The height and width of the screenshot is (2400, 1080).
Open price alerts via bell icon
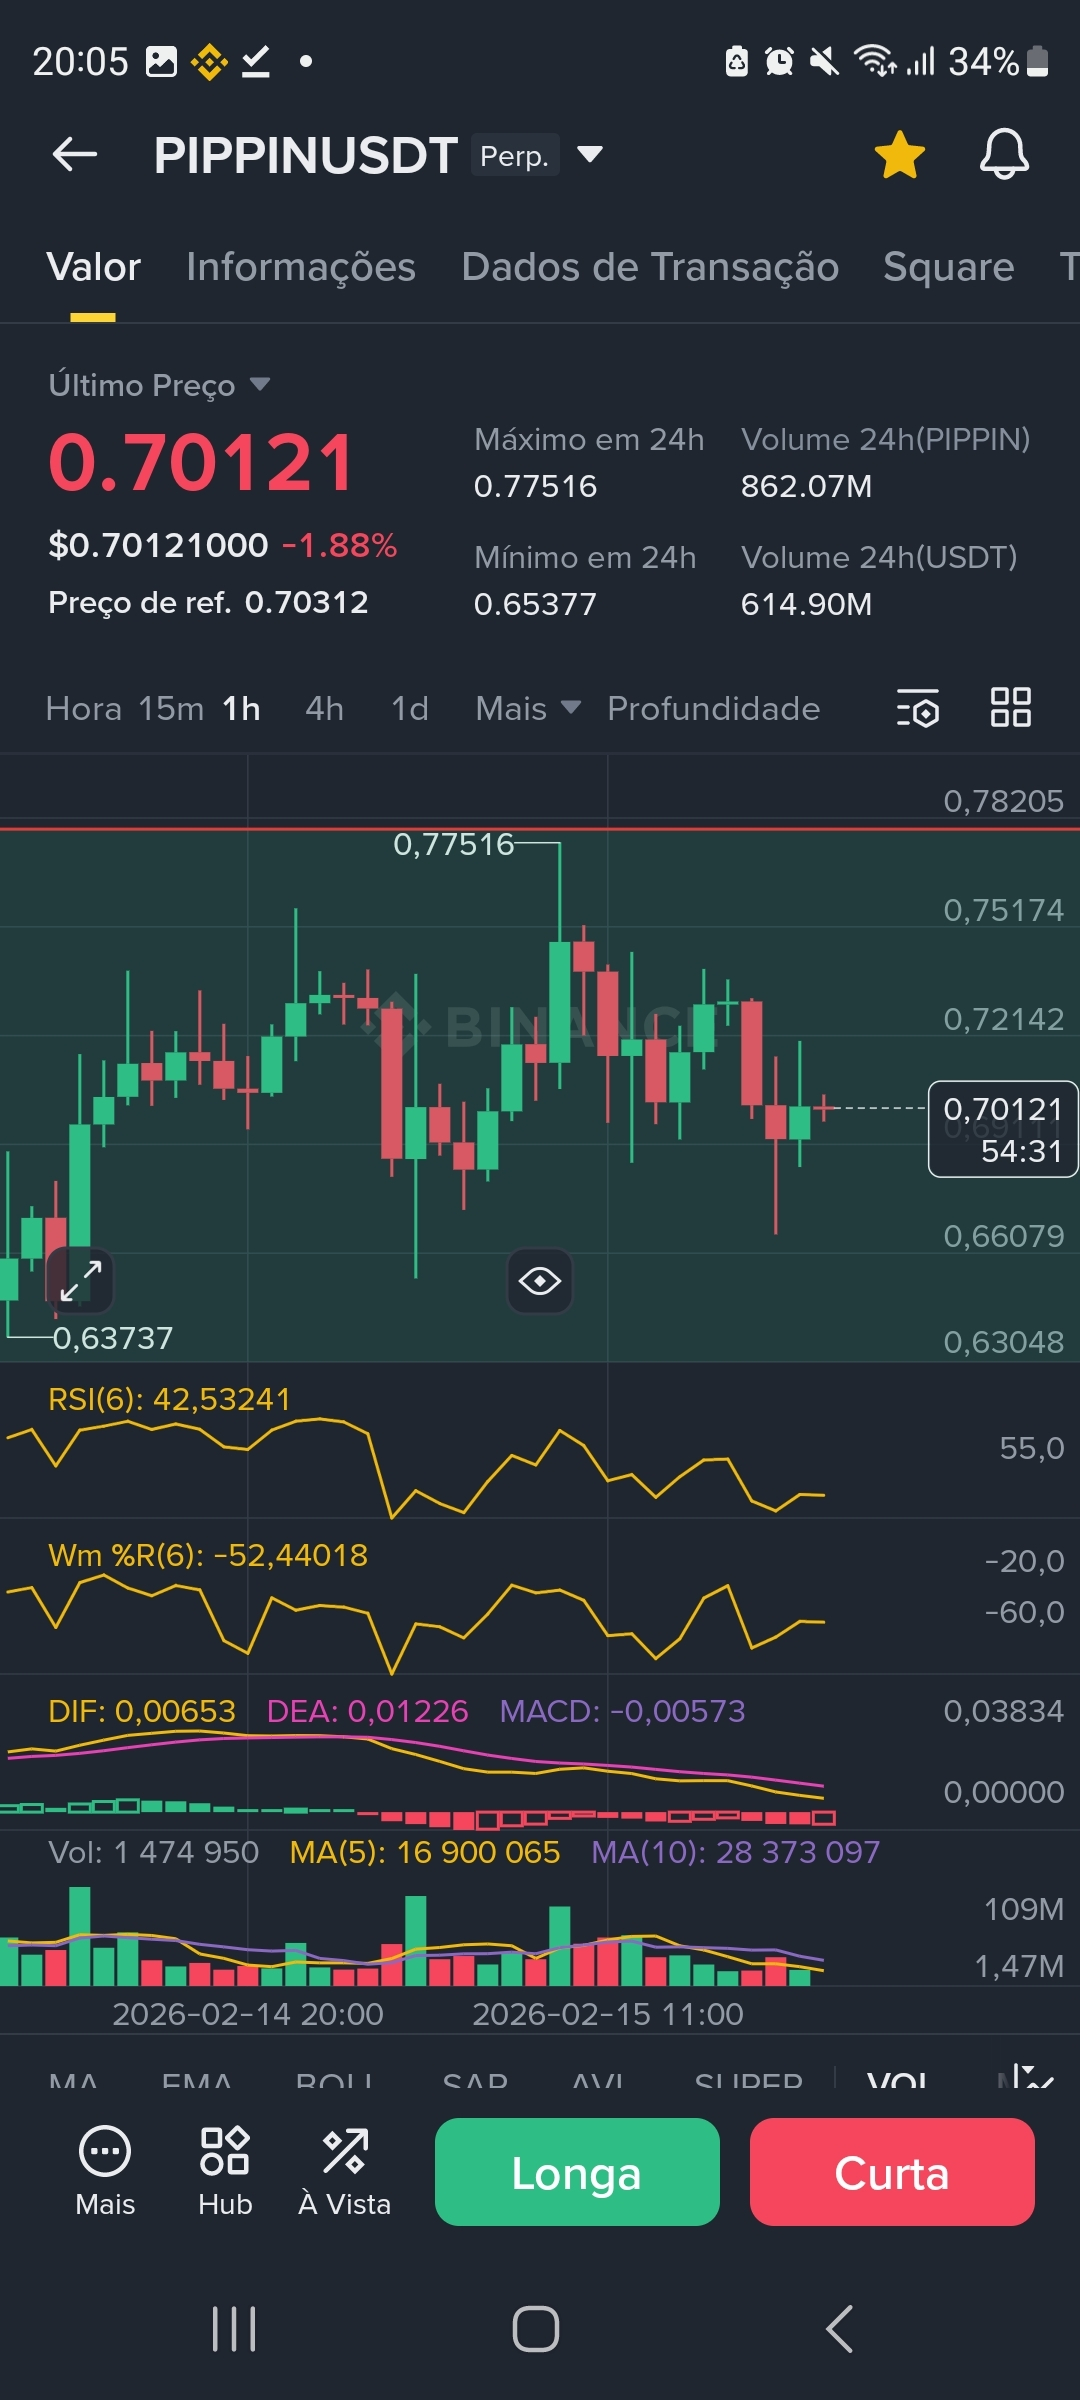(x=1004, y=155)
